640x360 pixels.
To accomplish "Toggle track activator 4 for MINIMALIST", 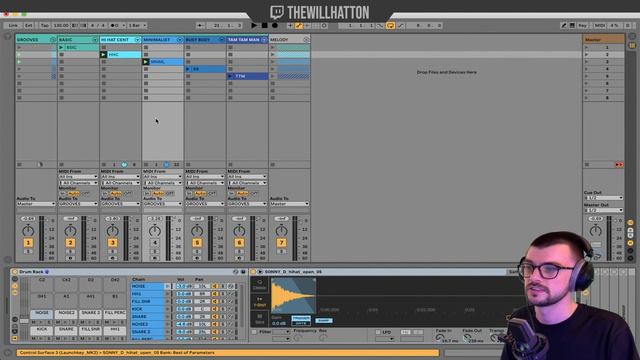I will click(155, 243).
